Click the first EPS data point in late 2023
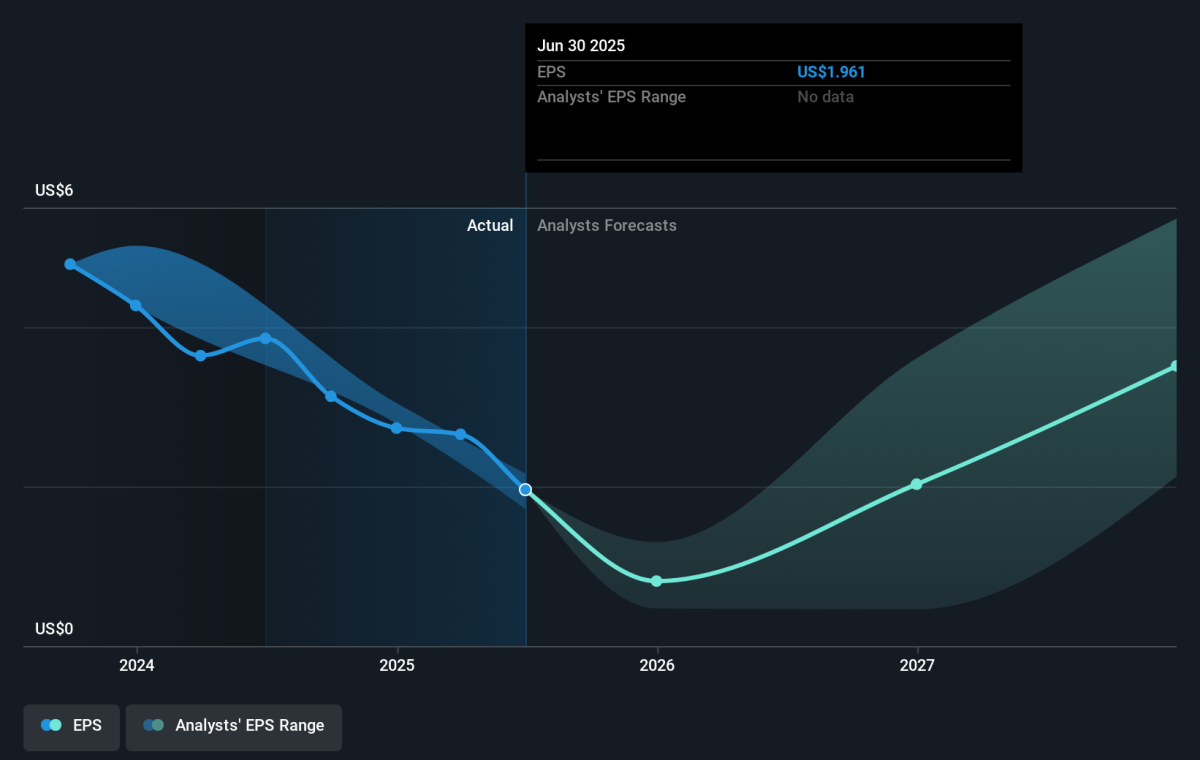 (x=70, y=264)
